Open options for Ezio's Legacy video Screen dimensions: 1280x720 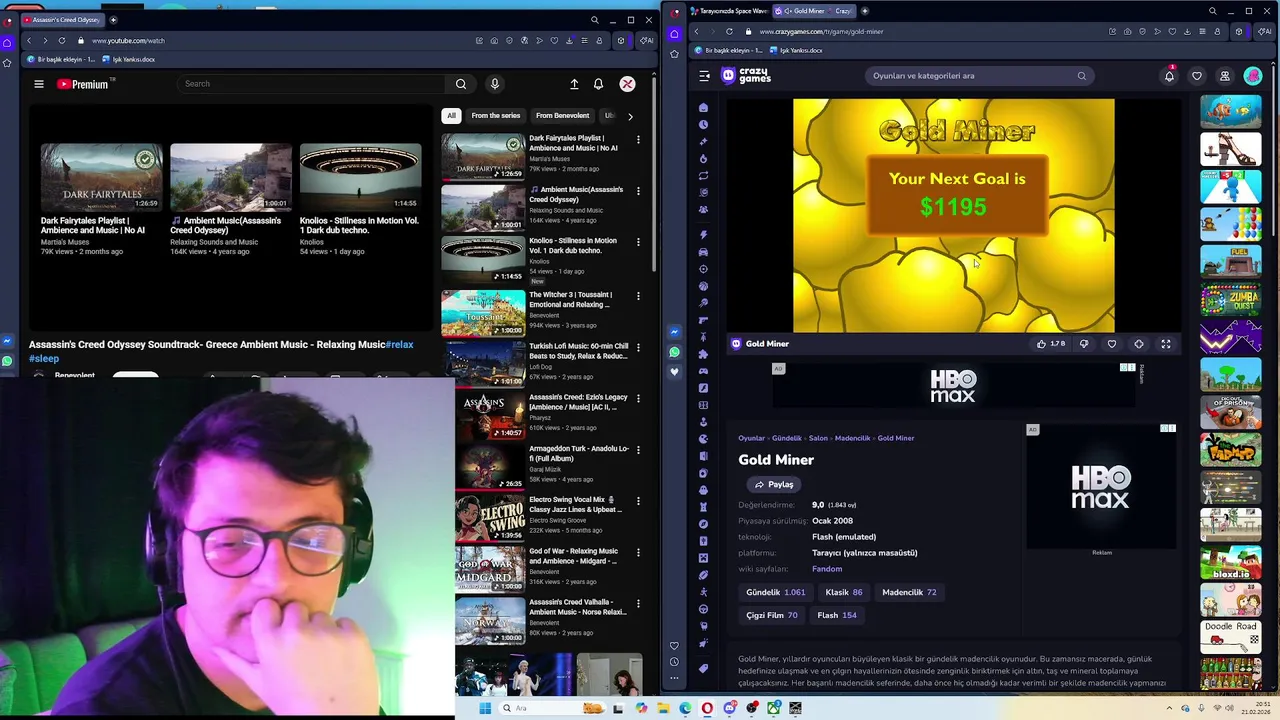638,398
